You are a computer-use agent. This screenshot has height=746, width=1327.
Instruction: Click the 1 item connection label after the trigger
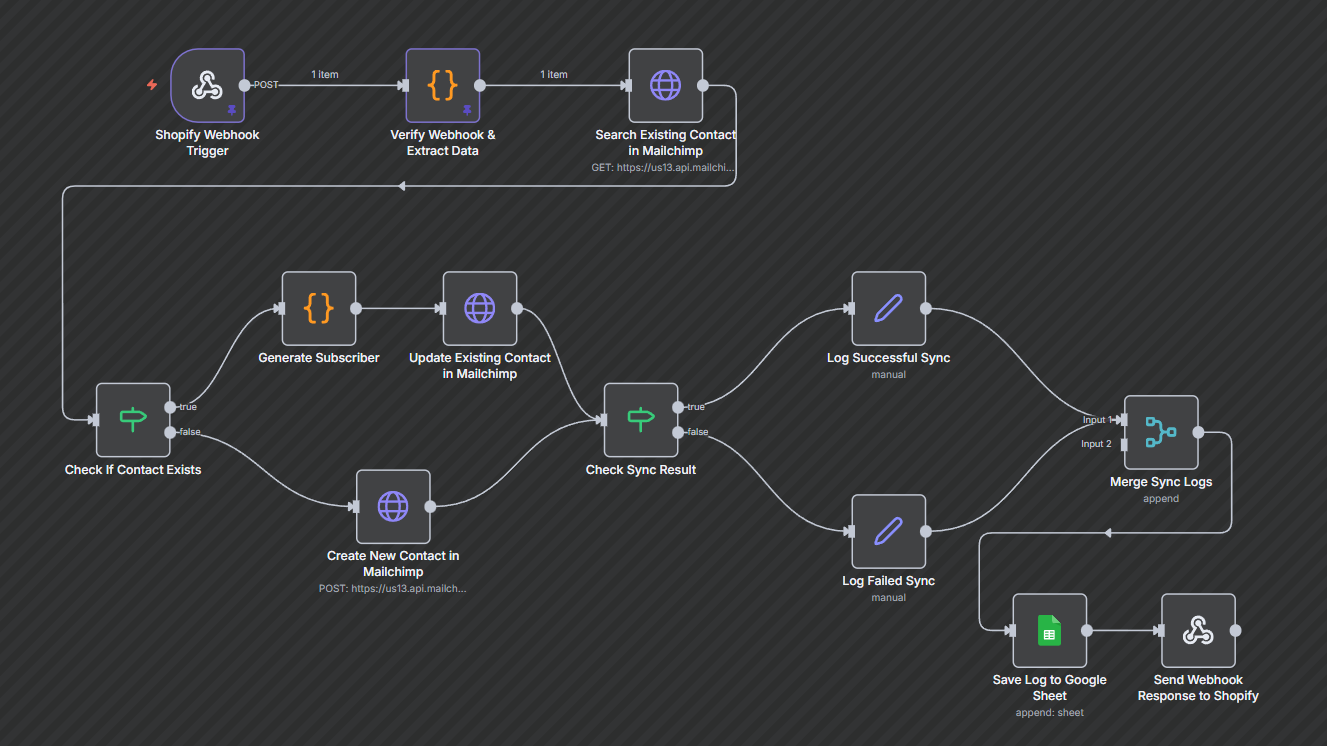[326, 74]
